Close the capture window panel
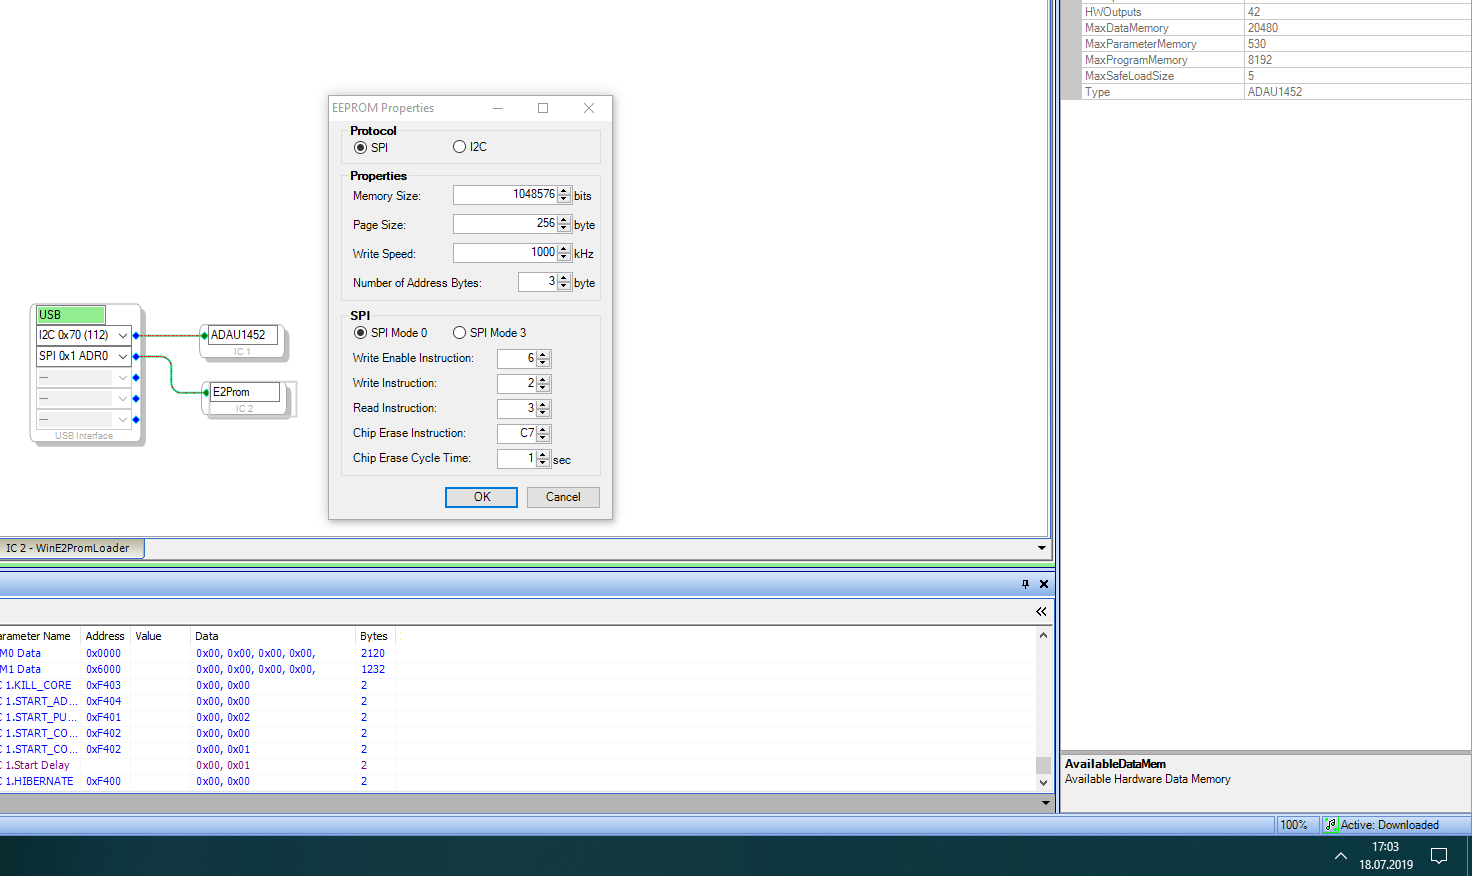The image size is (1472, 876). 1044,584
